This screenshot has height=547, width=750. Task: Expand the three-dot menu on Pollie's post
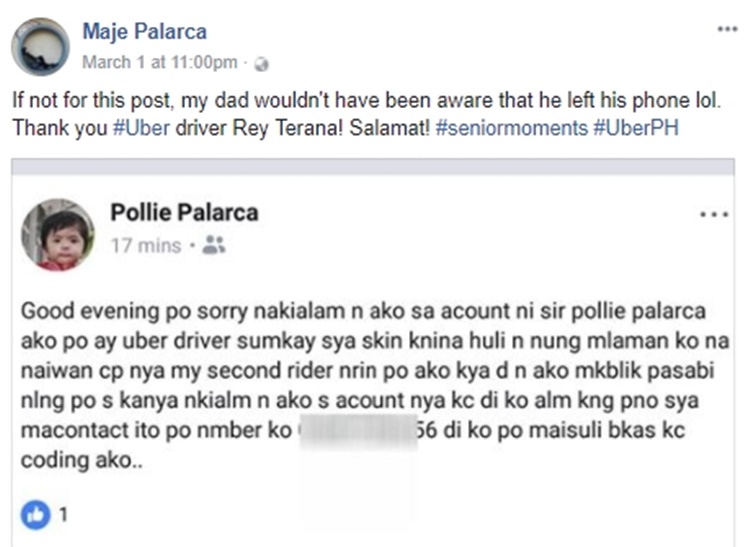pos(715,215)
